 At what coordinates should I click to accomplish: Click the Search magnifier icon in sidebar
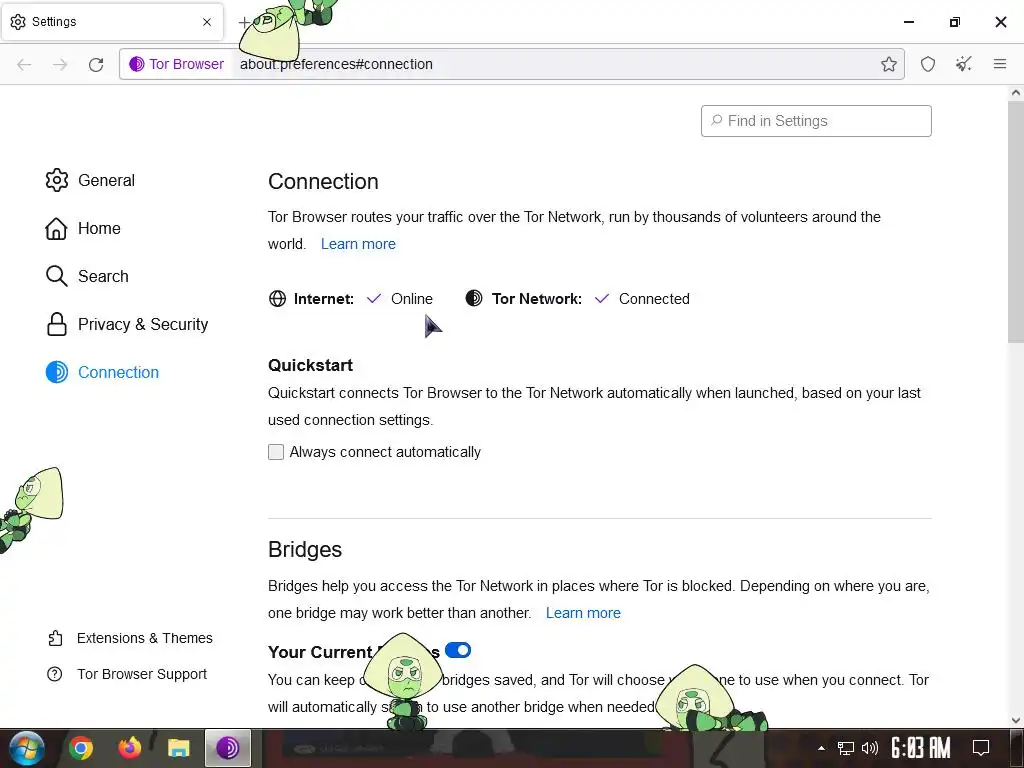57,276
